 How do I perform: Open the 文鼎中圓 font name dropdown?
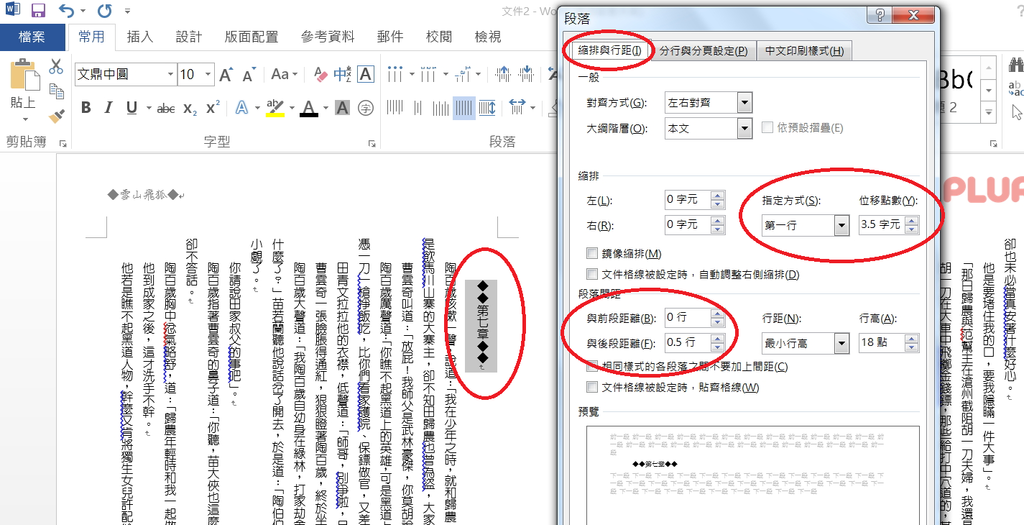(x=170, y=74)
